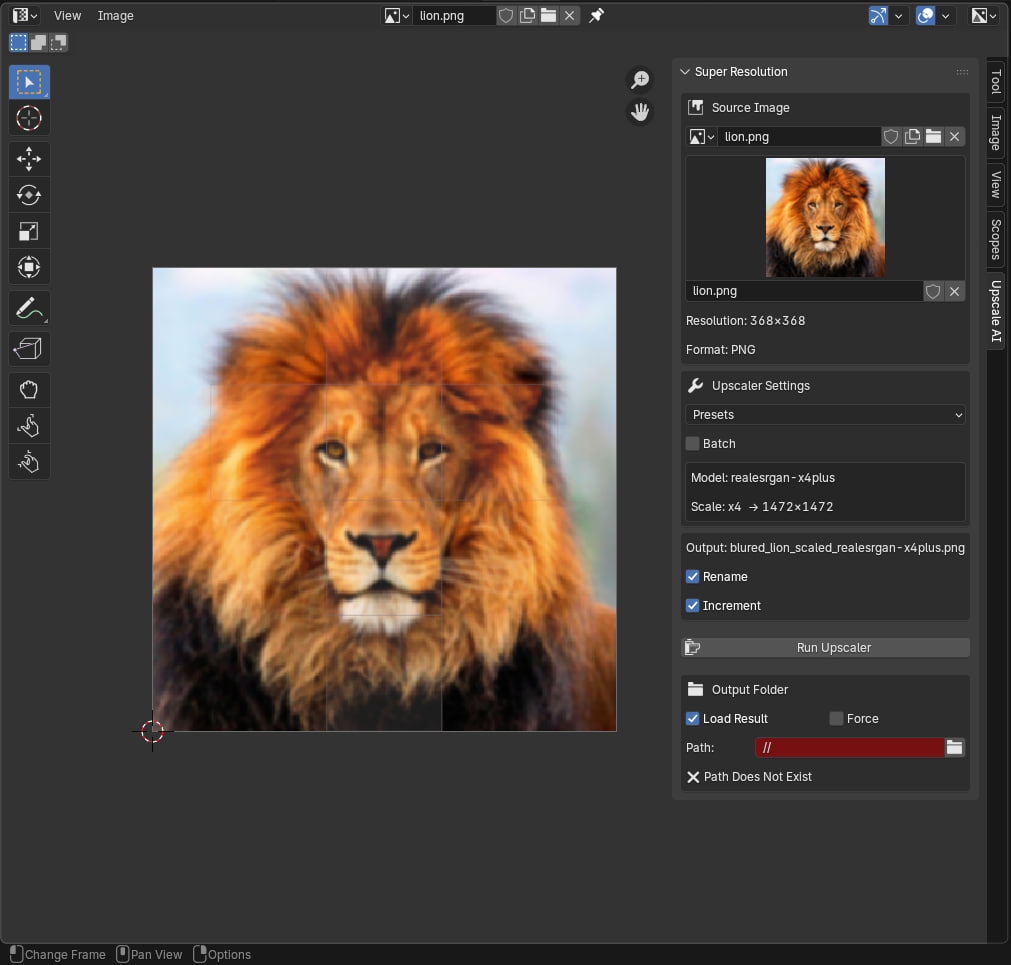Select the Pinch sculpt tool
The width and height of the screenshot is (1011, 965).
pos(29,462)
